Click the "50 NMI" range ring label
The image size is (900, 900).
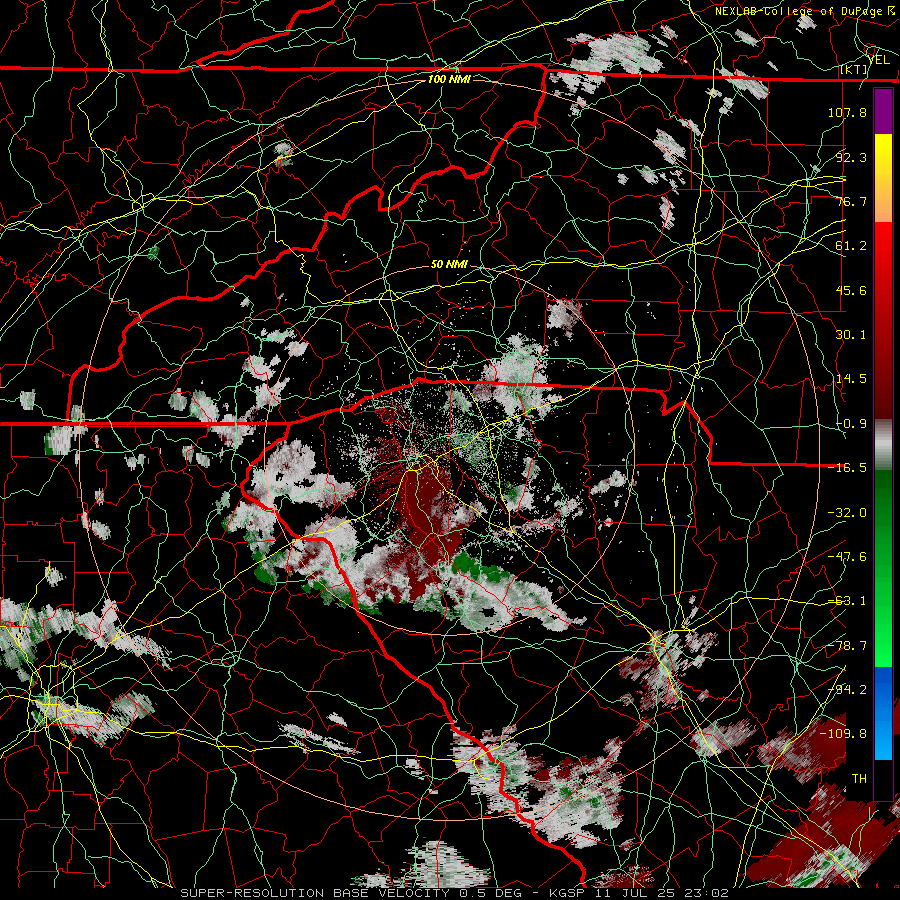pyautogui.click(x=449, y=265)
